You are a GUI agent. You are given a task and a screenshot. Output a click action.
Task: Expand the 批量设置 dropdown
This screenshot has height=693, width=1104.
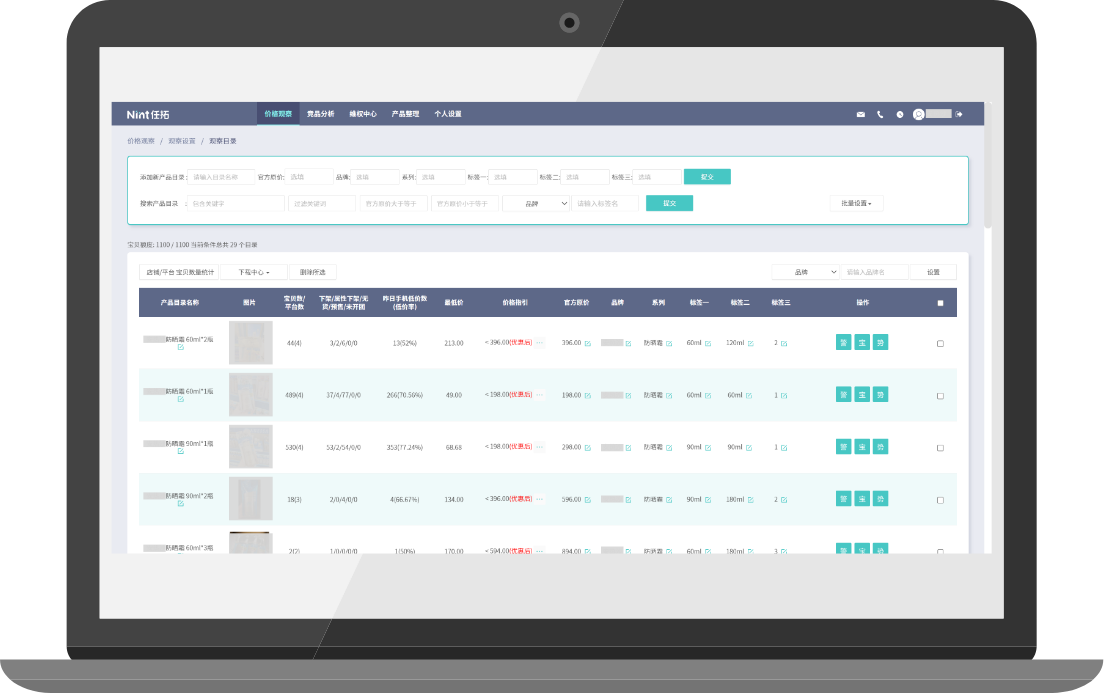click(856, 203)
